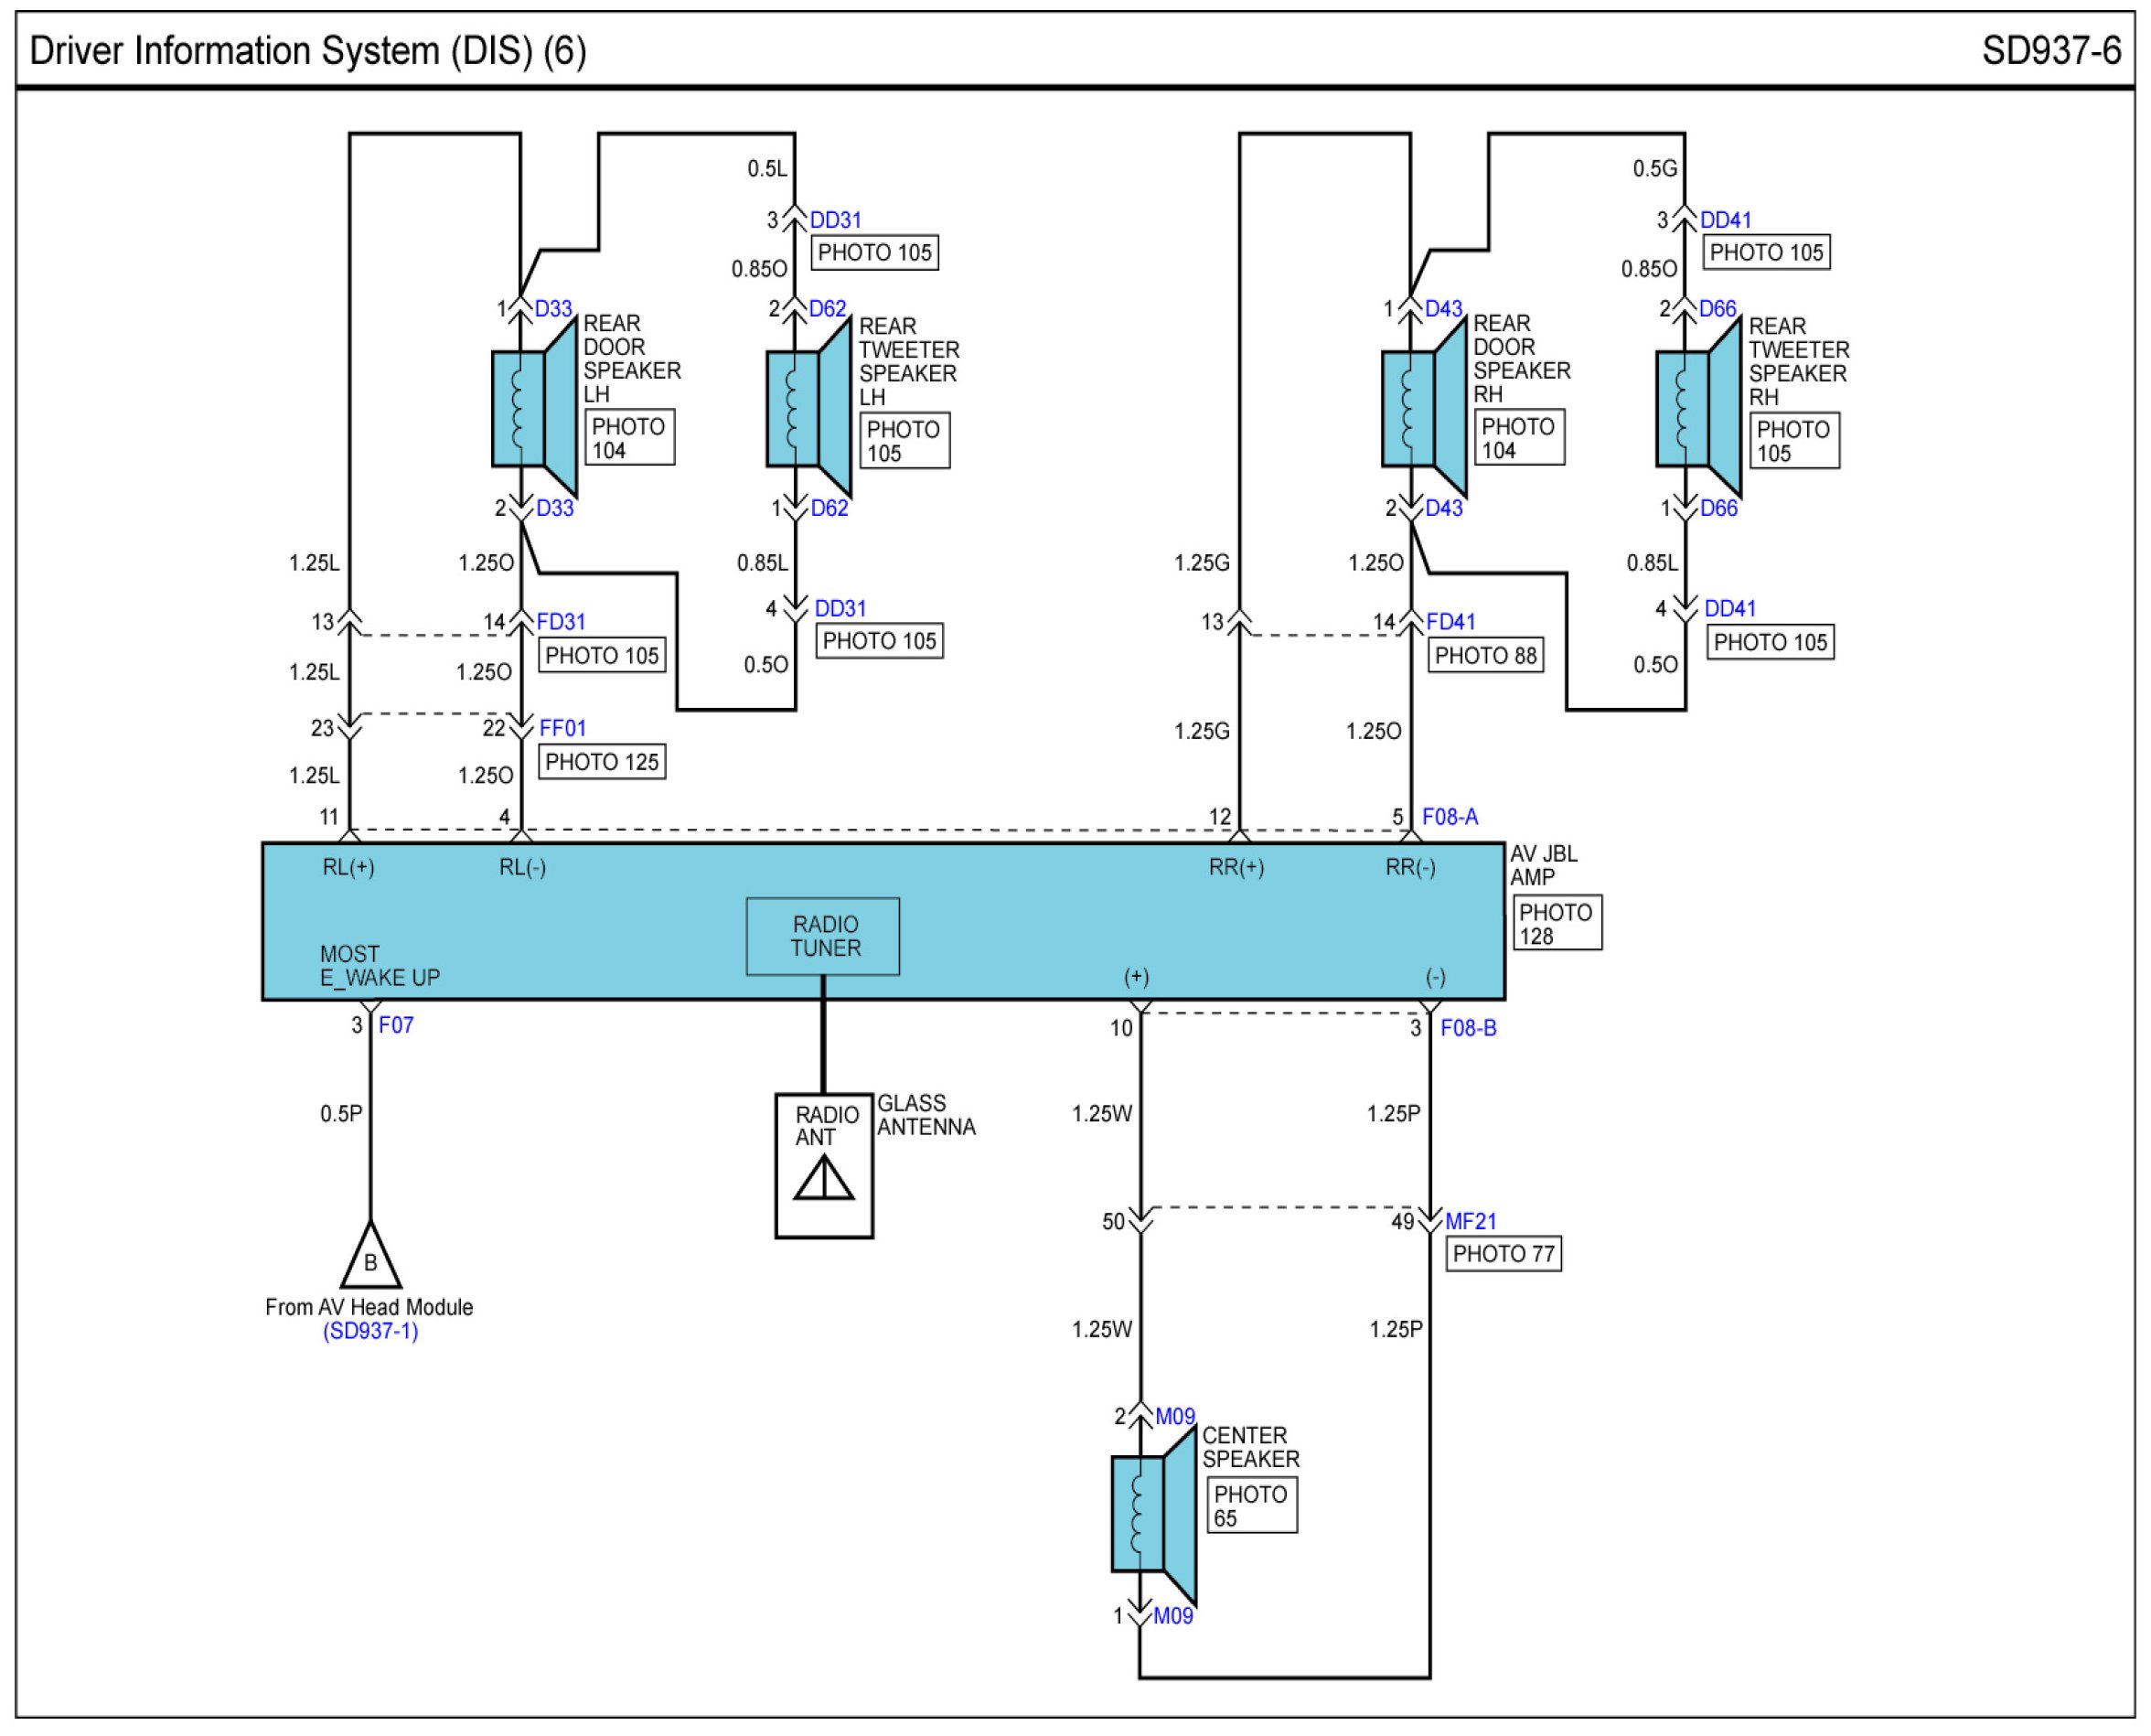
Task: Click the F07 connector label
Action: (395, 1025)
